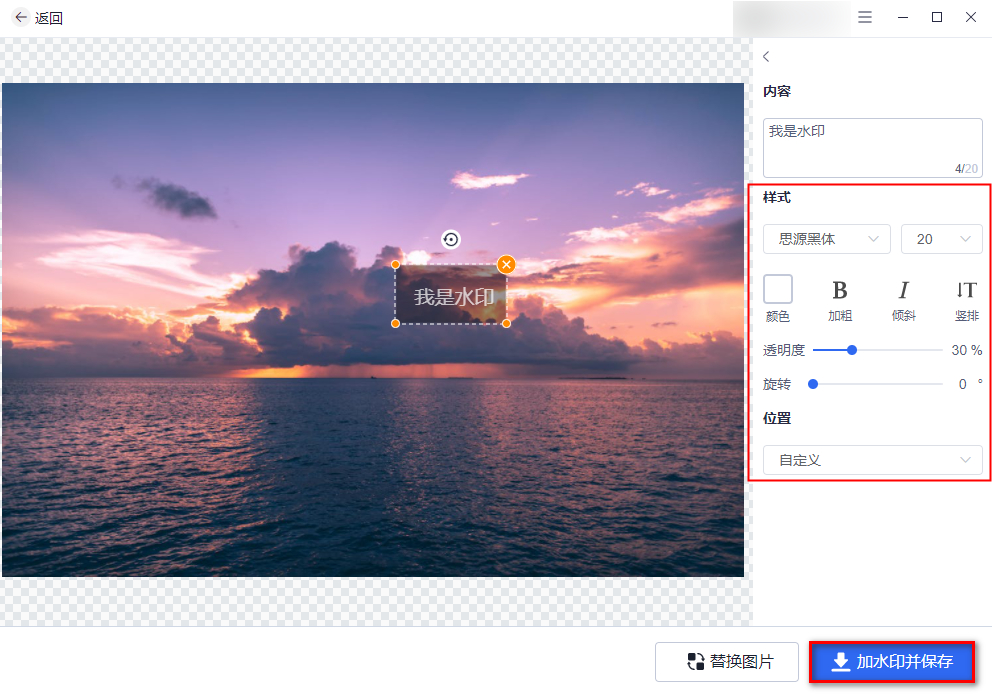Viewport: 992px width, 694px height.
Task: Click the 透明度 transparency slider handle
Action: pos(852,350)
